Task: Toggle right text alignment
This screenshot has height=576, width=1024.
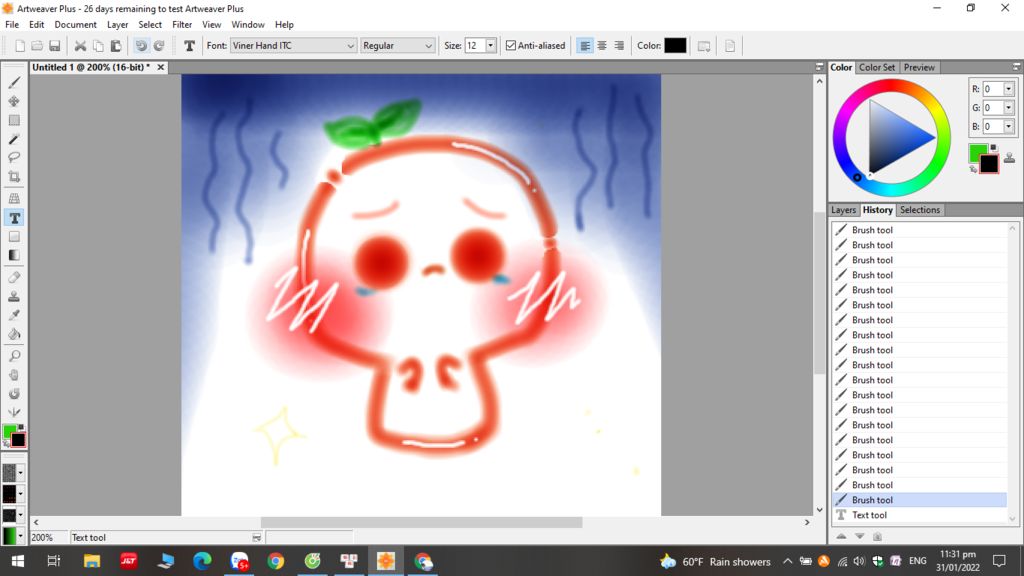Action: 619,46
